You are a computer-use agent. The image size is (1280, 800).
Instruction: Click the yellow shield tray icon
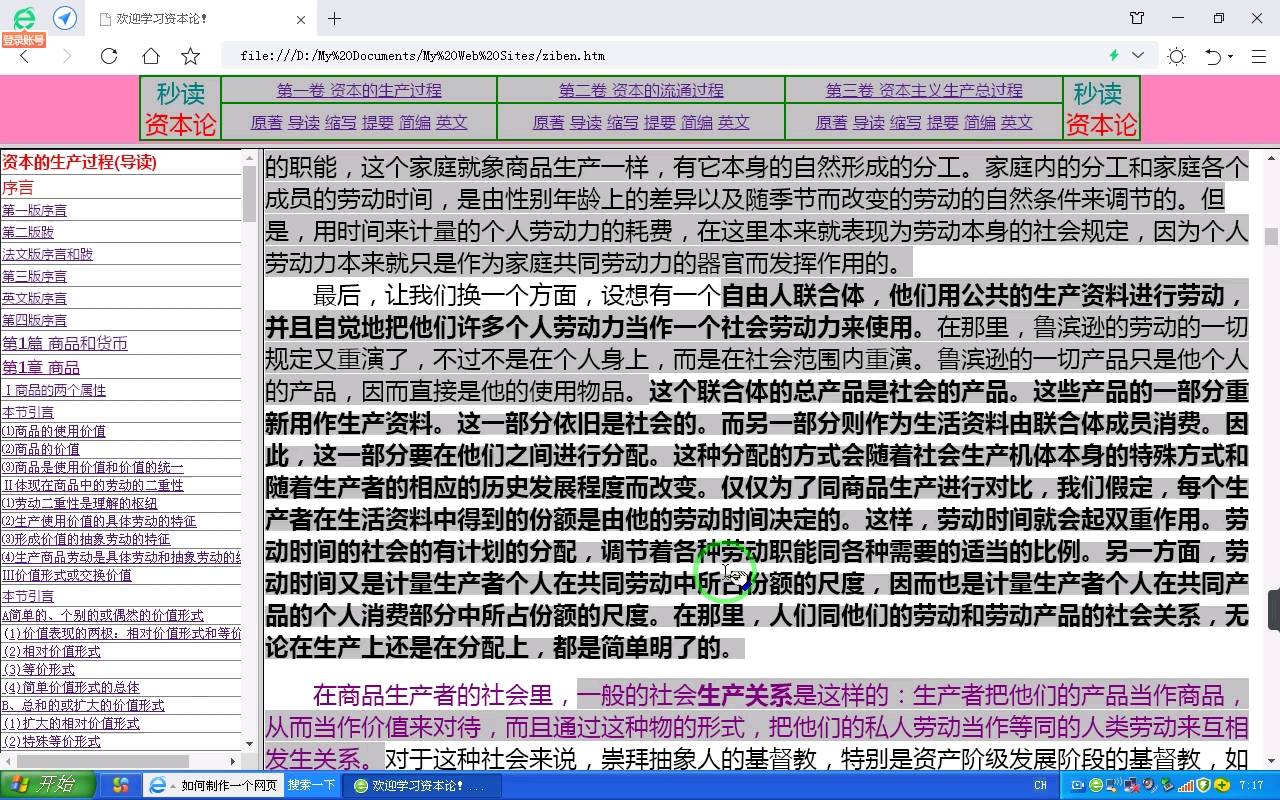1205,786
